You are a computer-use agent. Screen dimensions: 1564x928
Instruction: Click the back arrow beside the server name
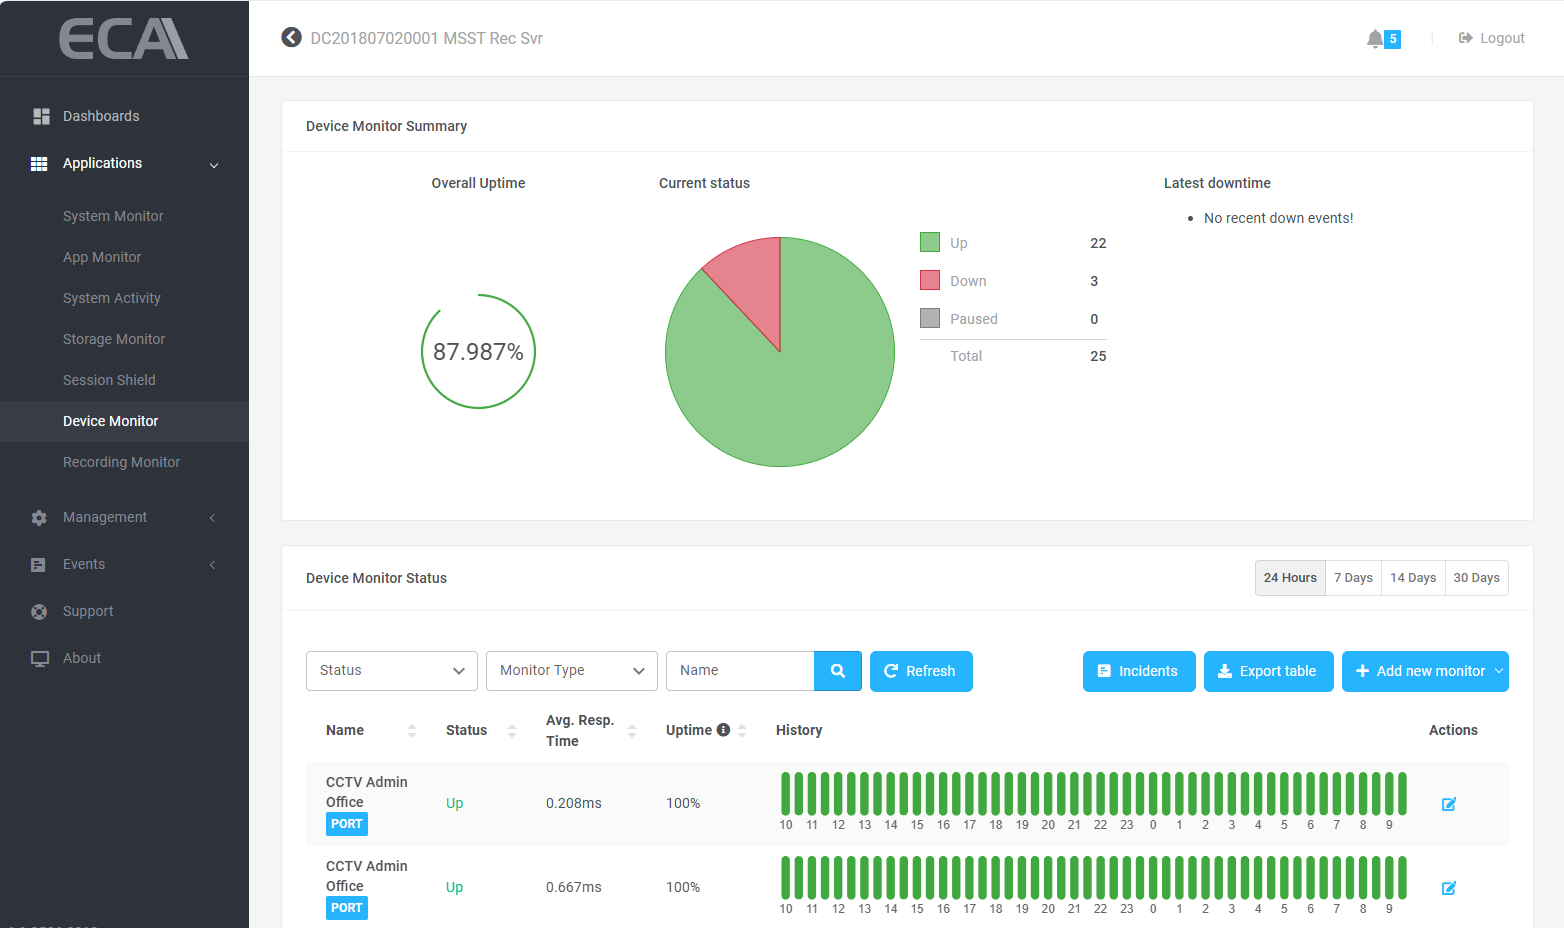[291, 38]
